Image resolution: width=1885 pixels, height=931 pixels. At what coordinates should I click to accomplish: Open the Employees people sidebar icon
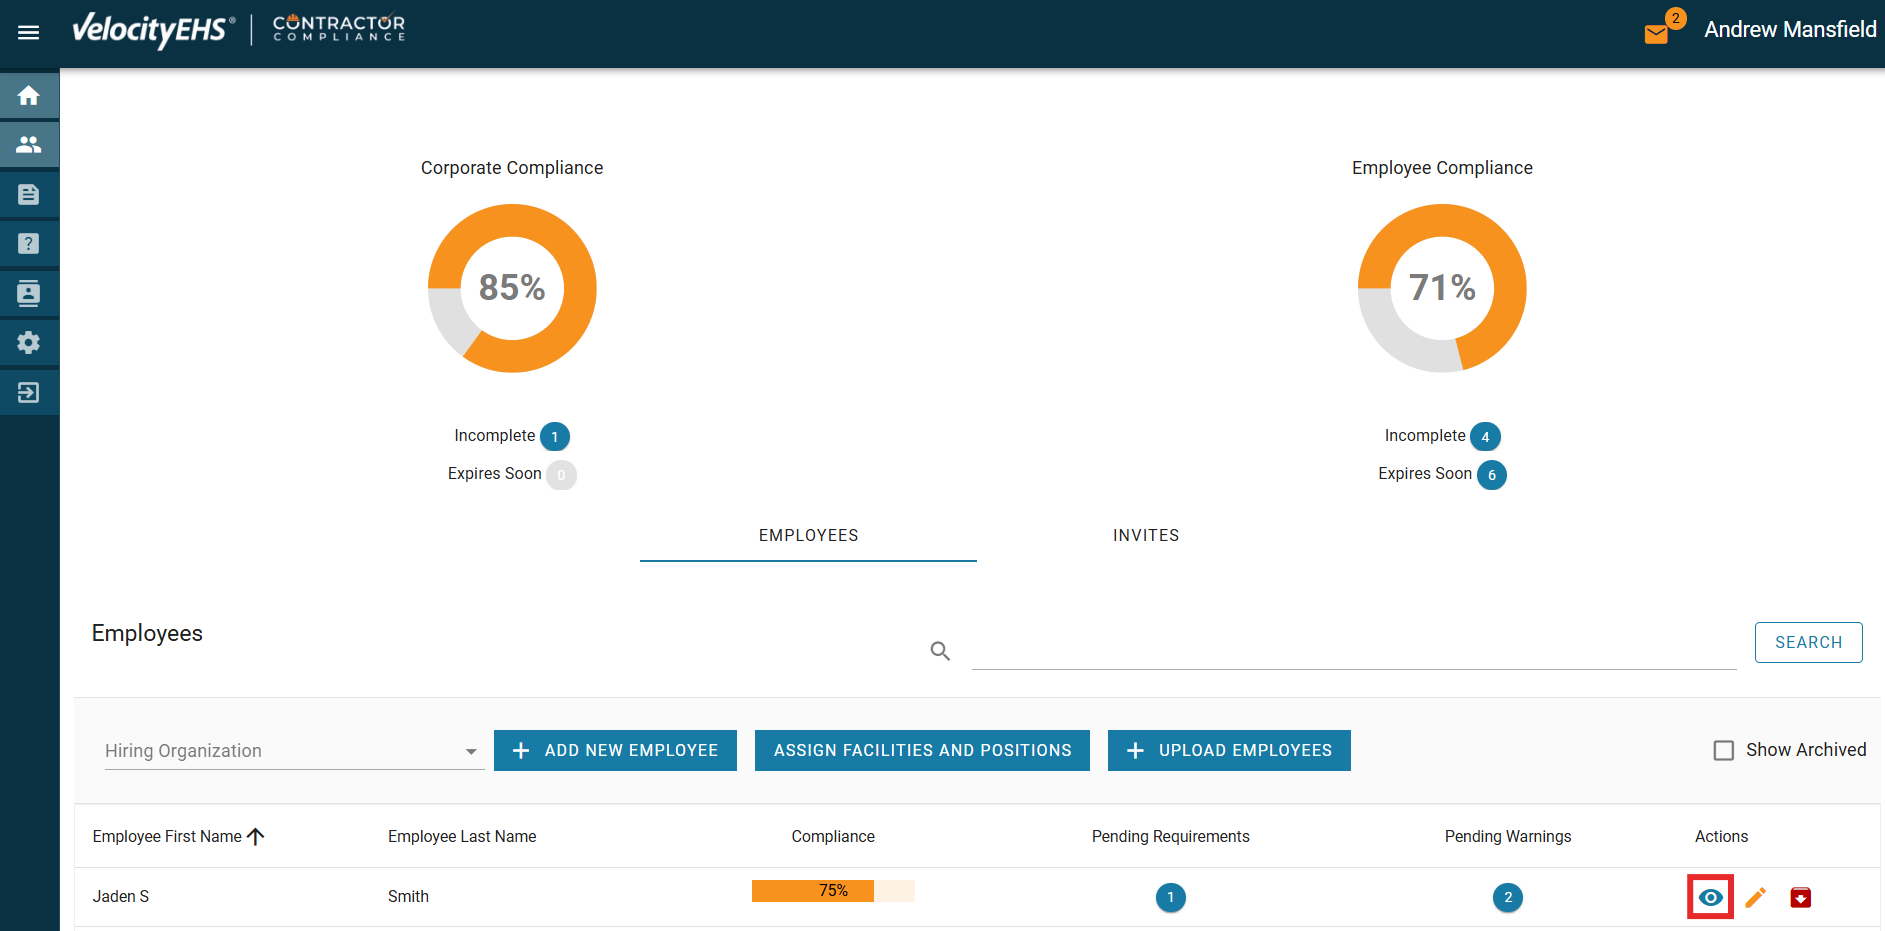[29, 145]
